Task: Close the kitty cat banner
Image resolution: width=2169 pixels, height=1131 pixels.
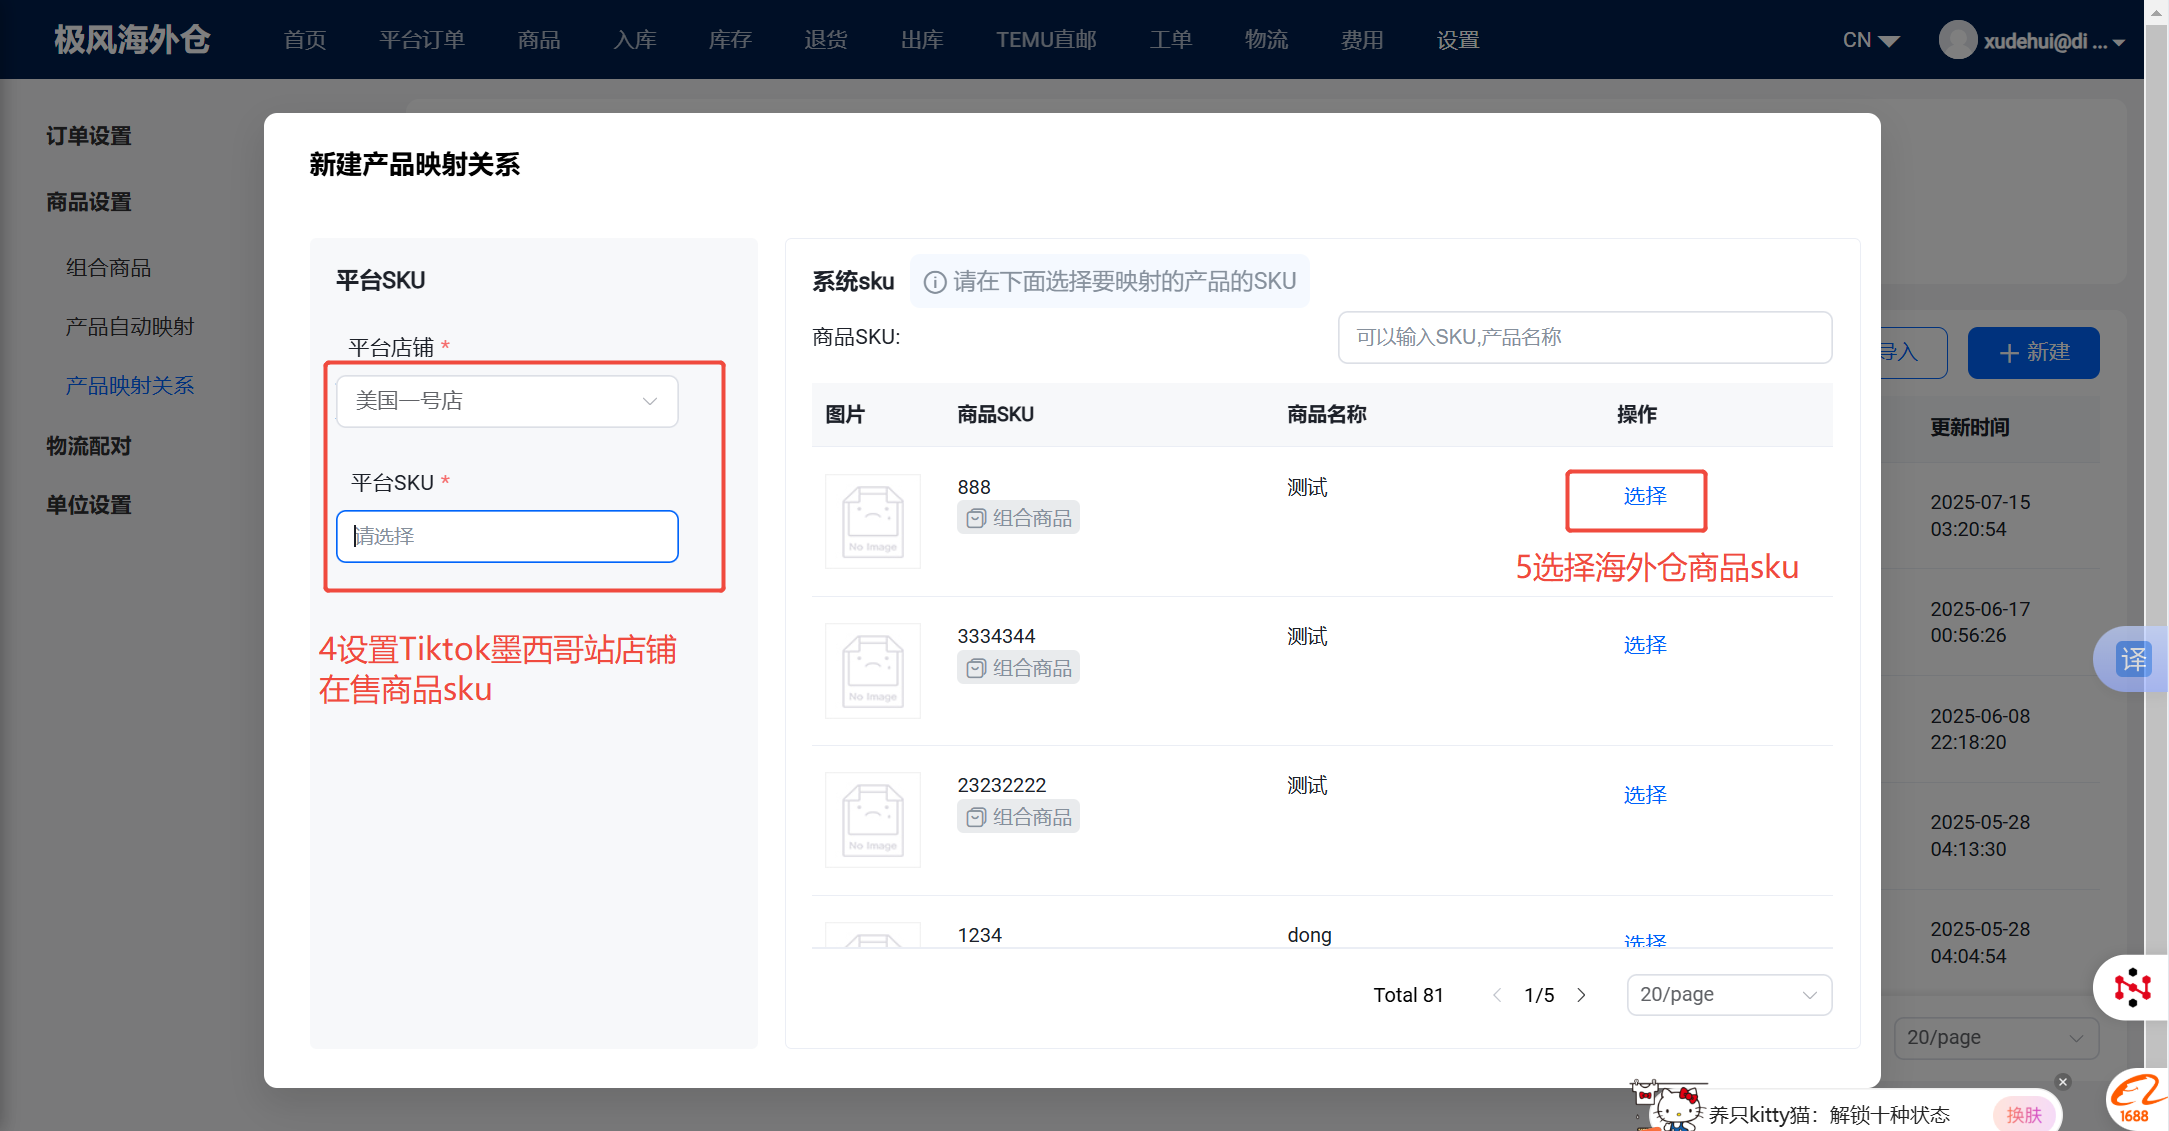Action: (x=2063, y=1082)
